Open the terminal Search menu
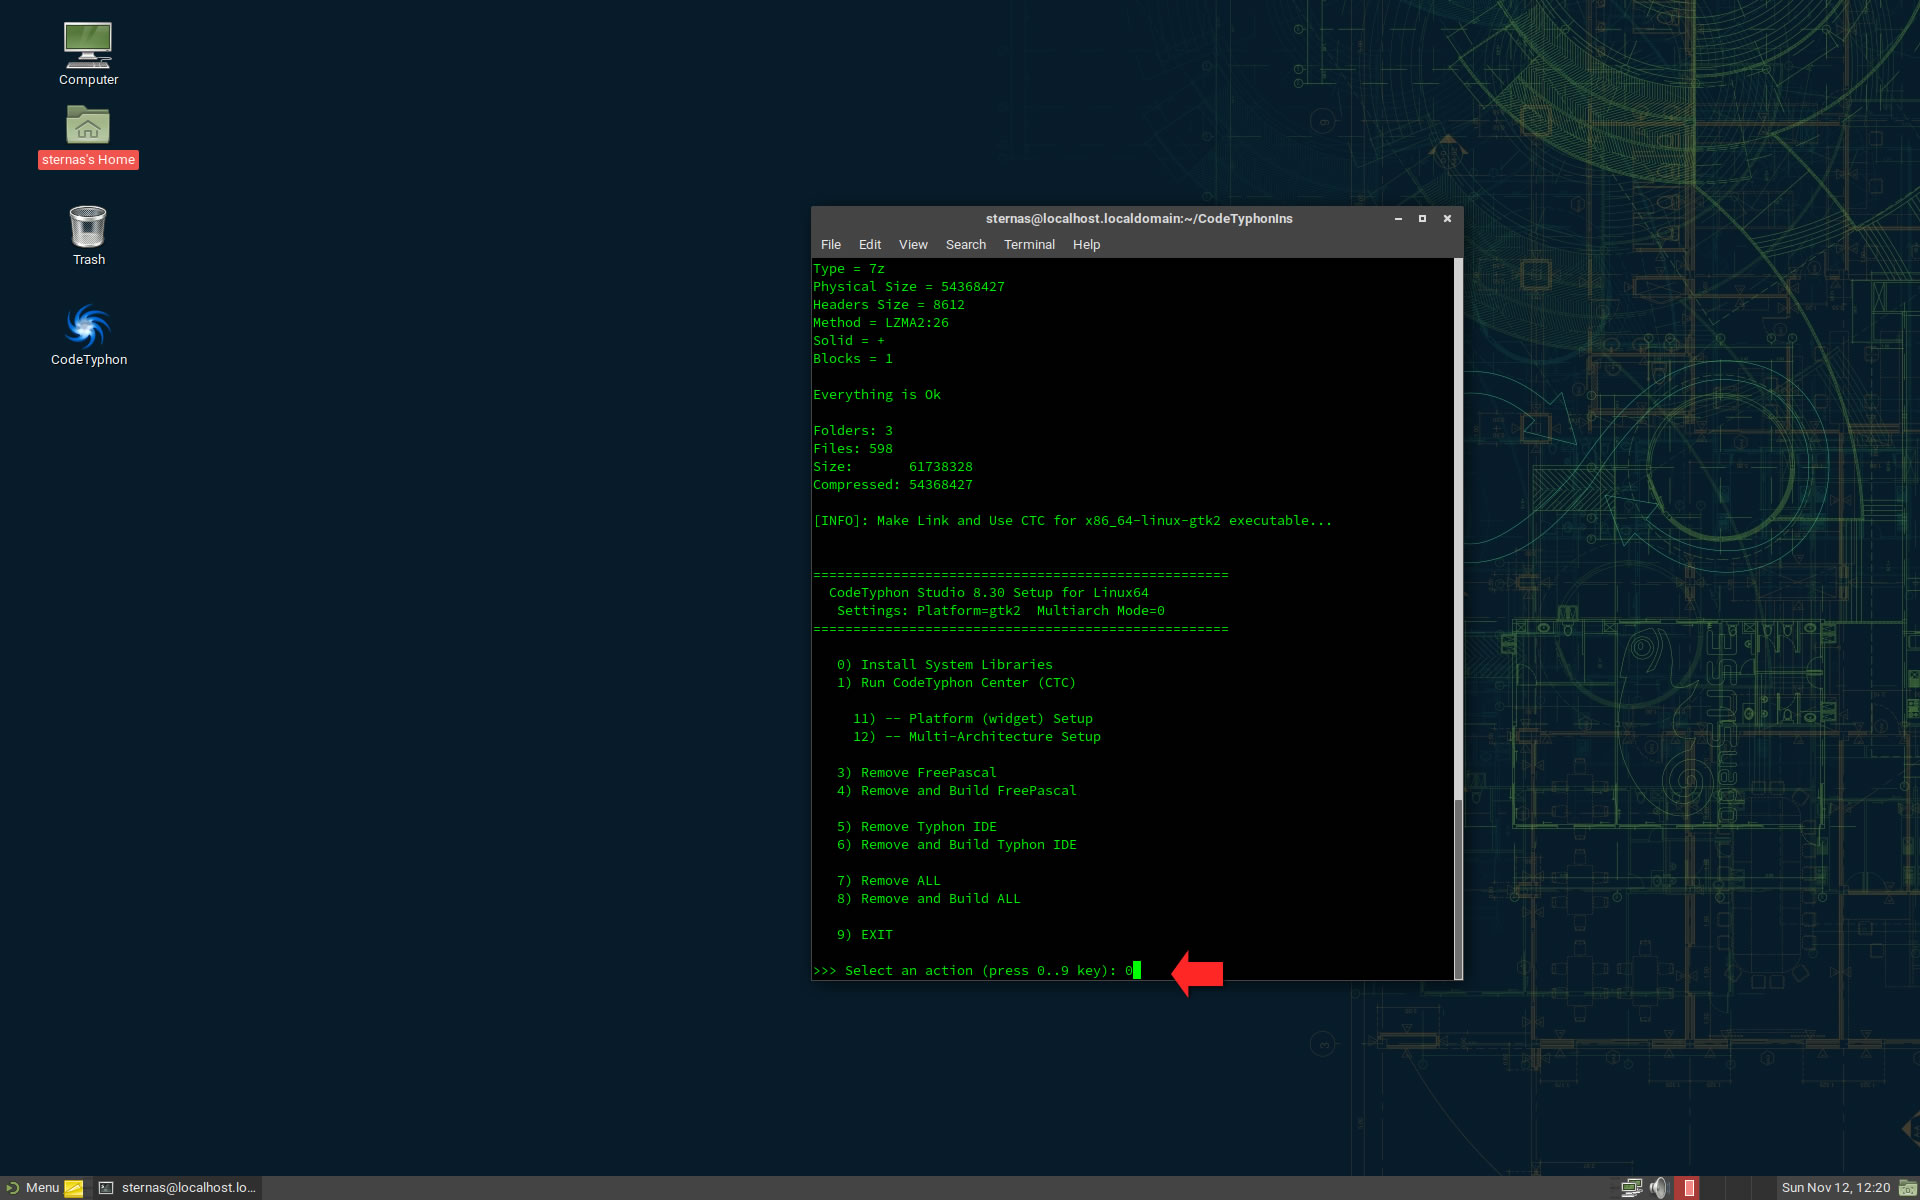Image resolution: width=1920 pixels, height=1200 pixels. 966,245
